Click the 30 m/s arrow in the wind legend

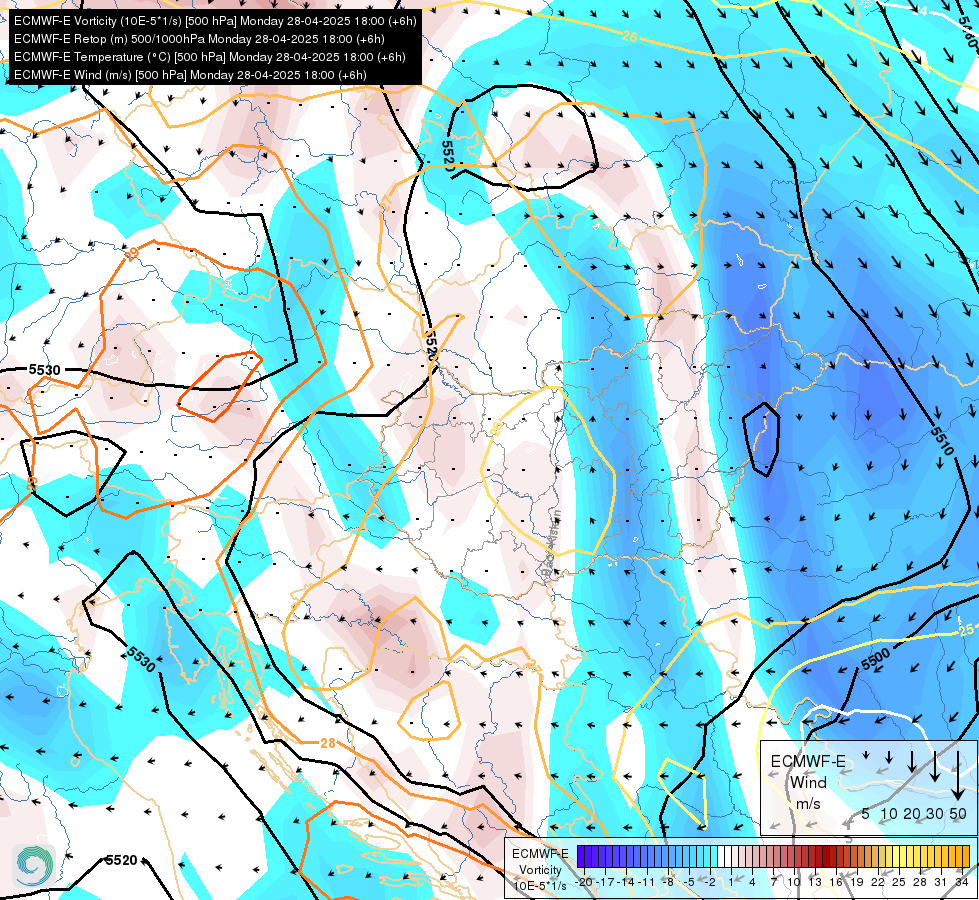tap(935, 766)
